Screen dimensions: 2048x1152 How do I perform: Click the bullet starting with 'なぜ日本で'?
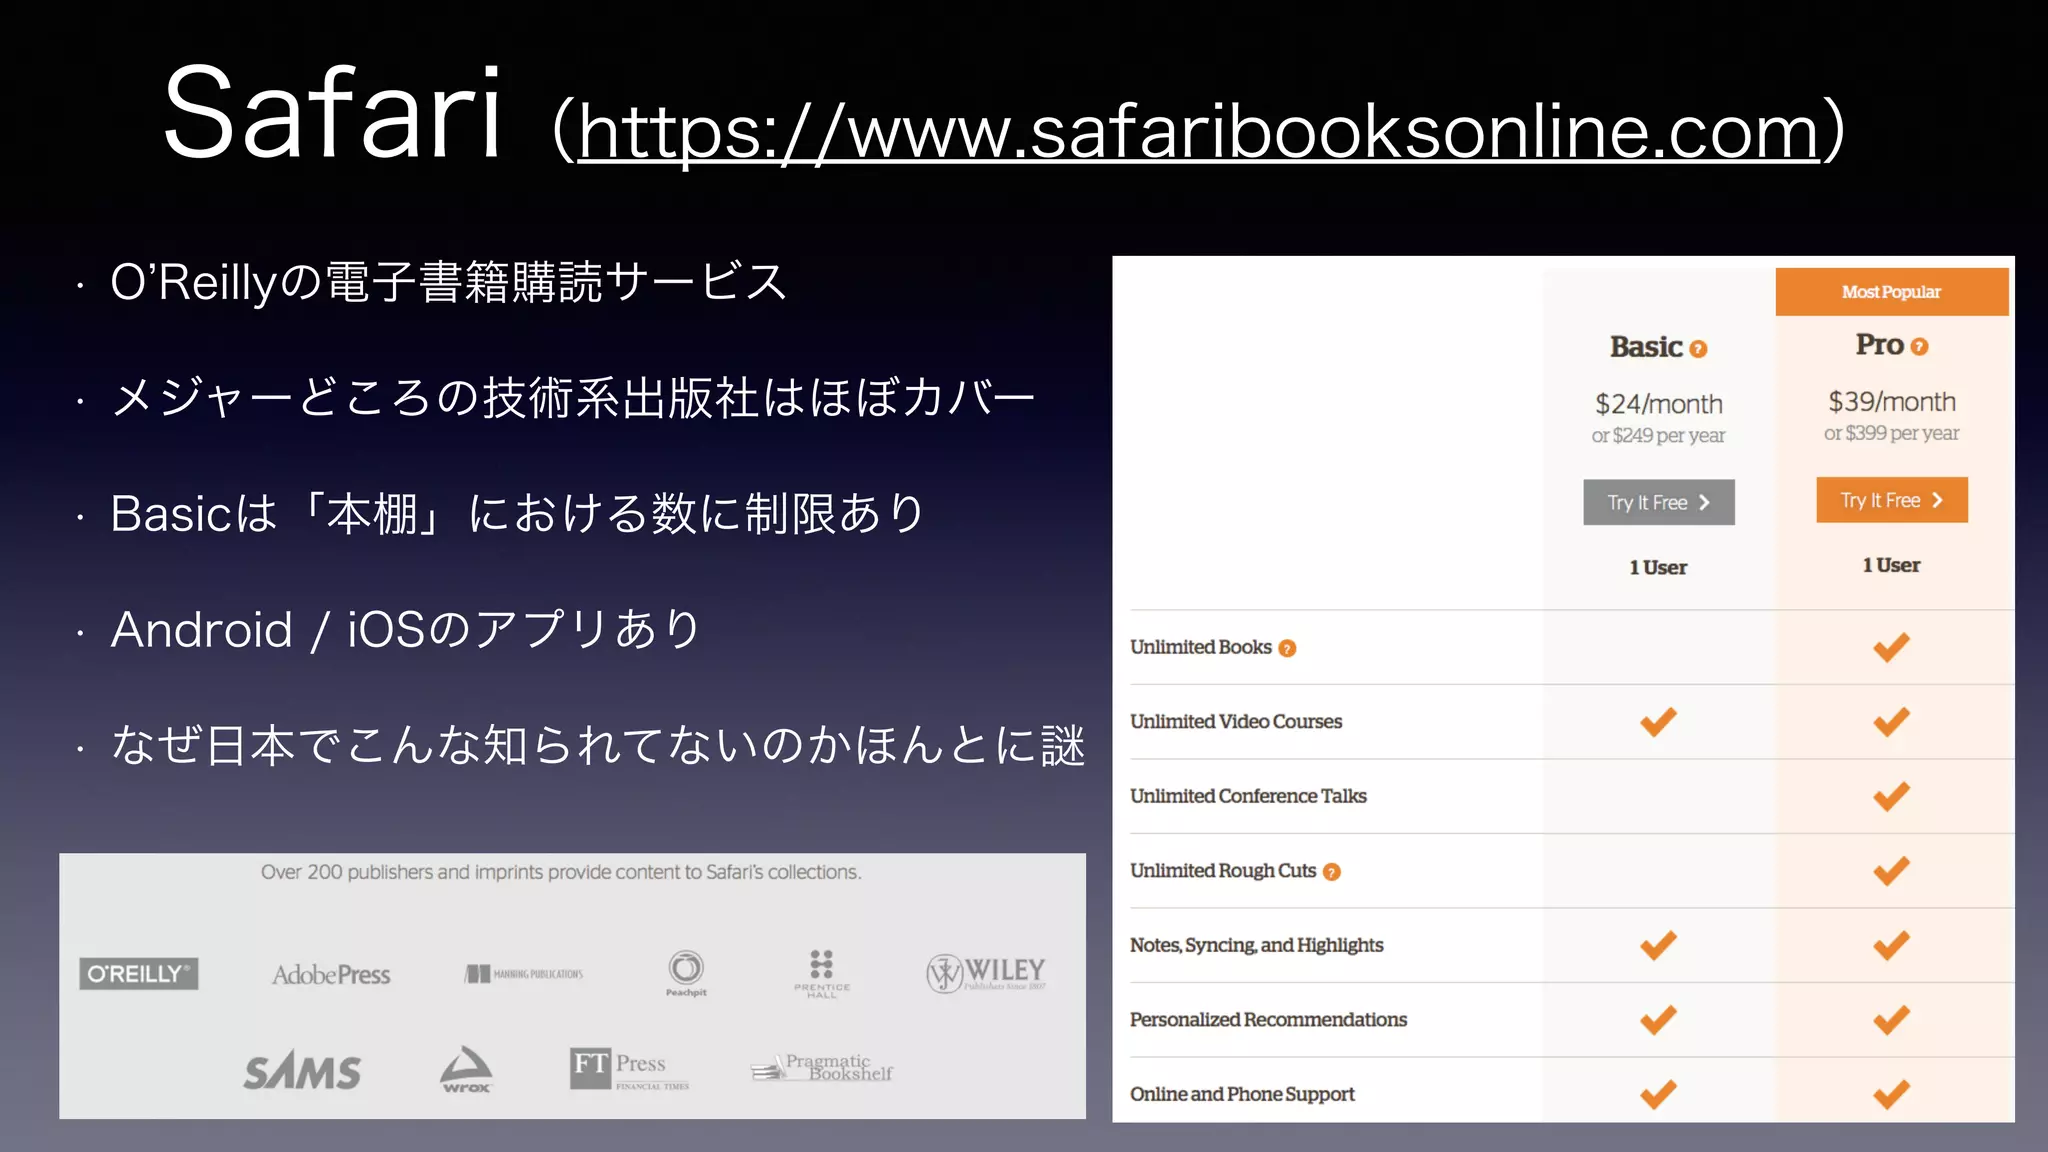tap(598, 746)
